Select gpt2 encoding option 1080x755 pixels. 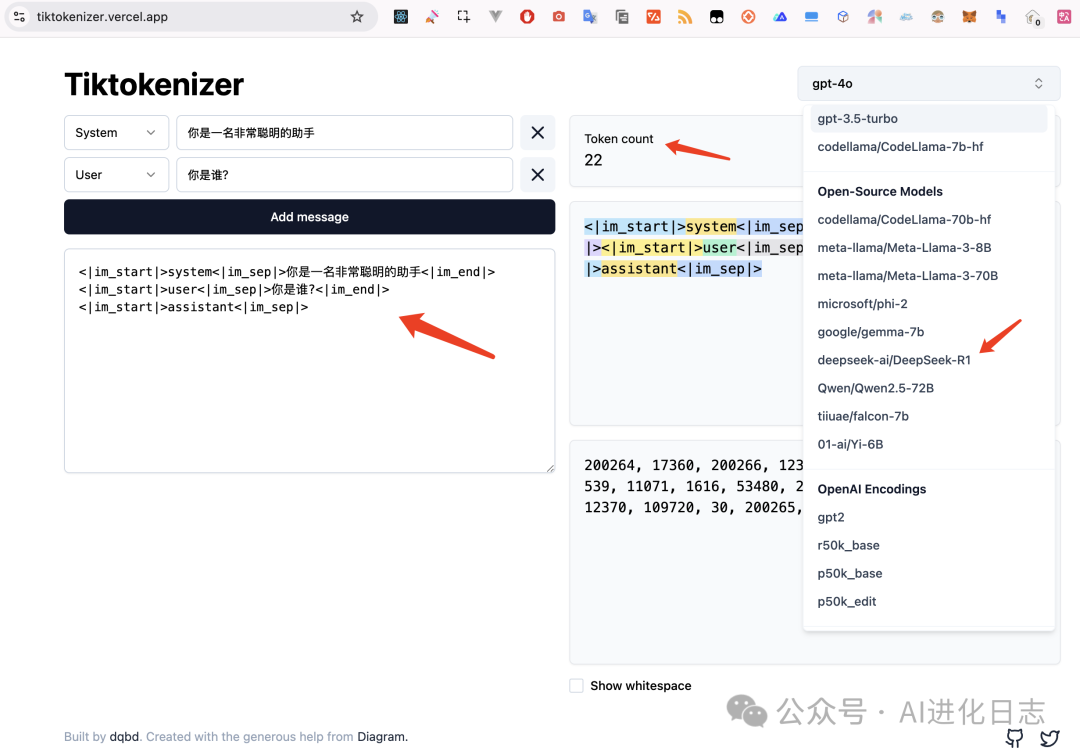928,517
